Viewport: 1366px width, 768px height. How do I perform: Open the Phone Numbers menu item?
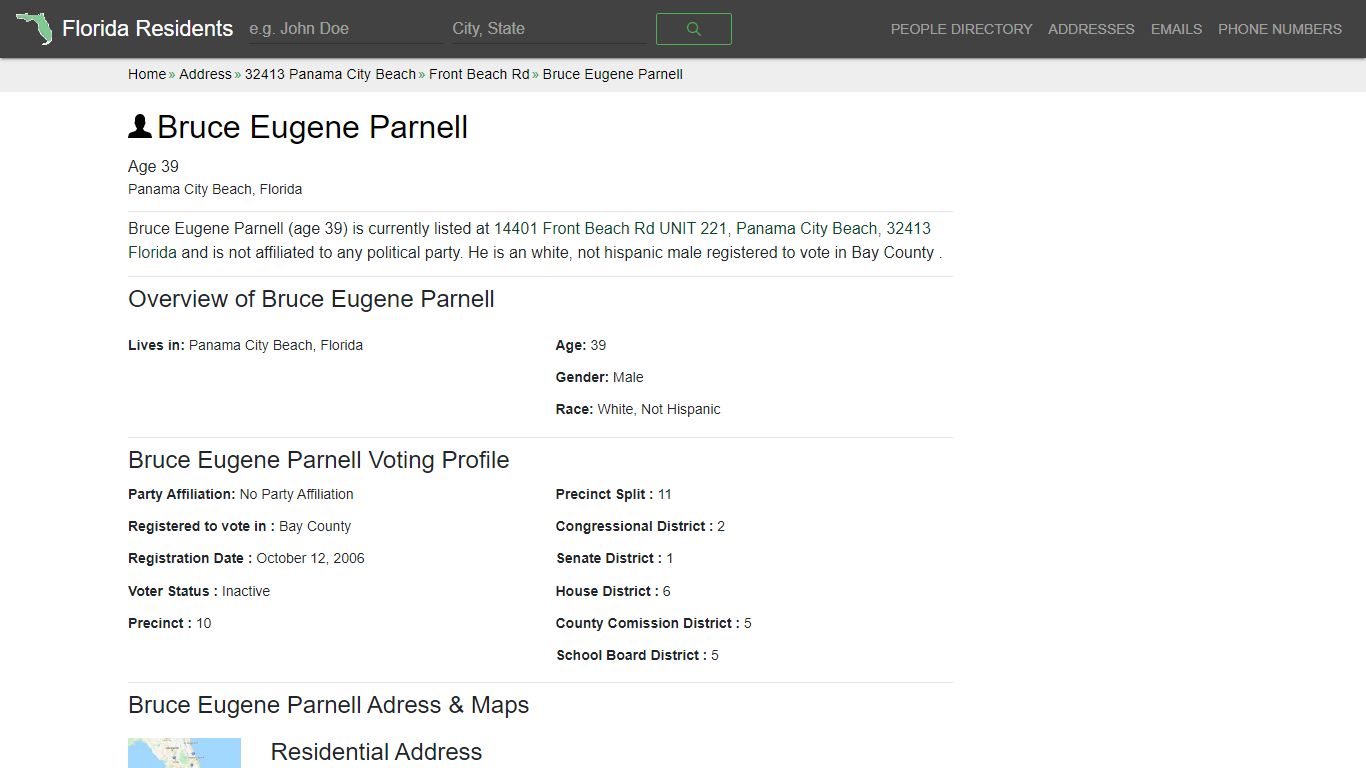1280,29
